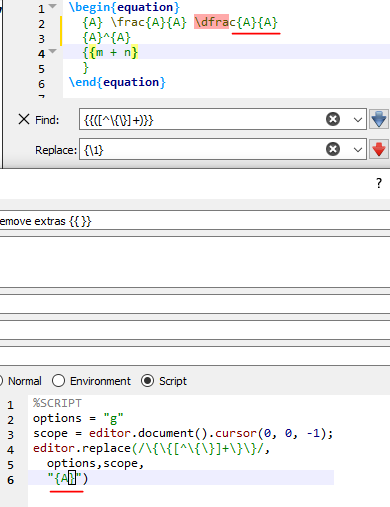Click the highlighted \dfrac command

point(211,22)
